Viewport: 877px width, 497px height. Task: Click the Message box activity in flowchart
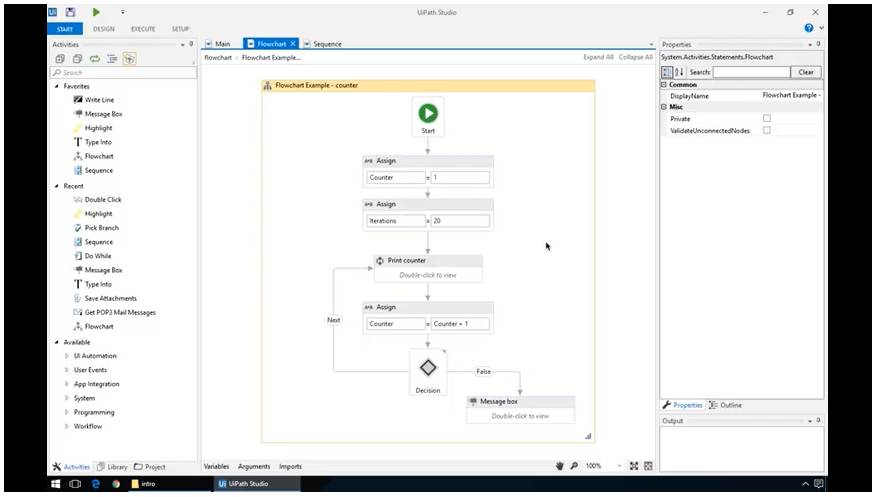520,409
